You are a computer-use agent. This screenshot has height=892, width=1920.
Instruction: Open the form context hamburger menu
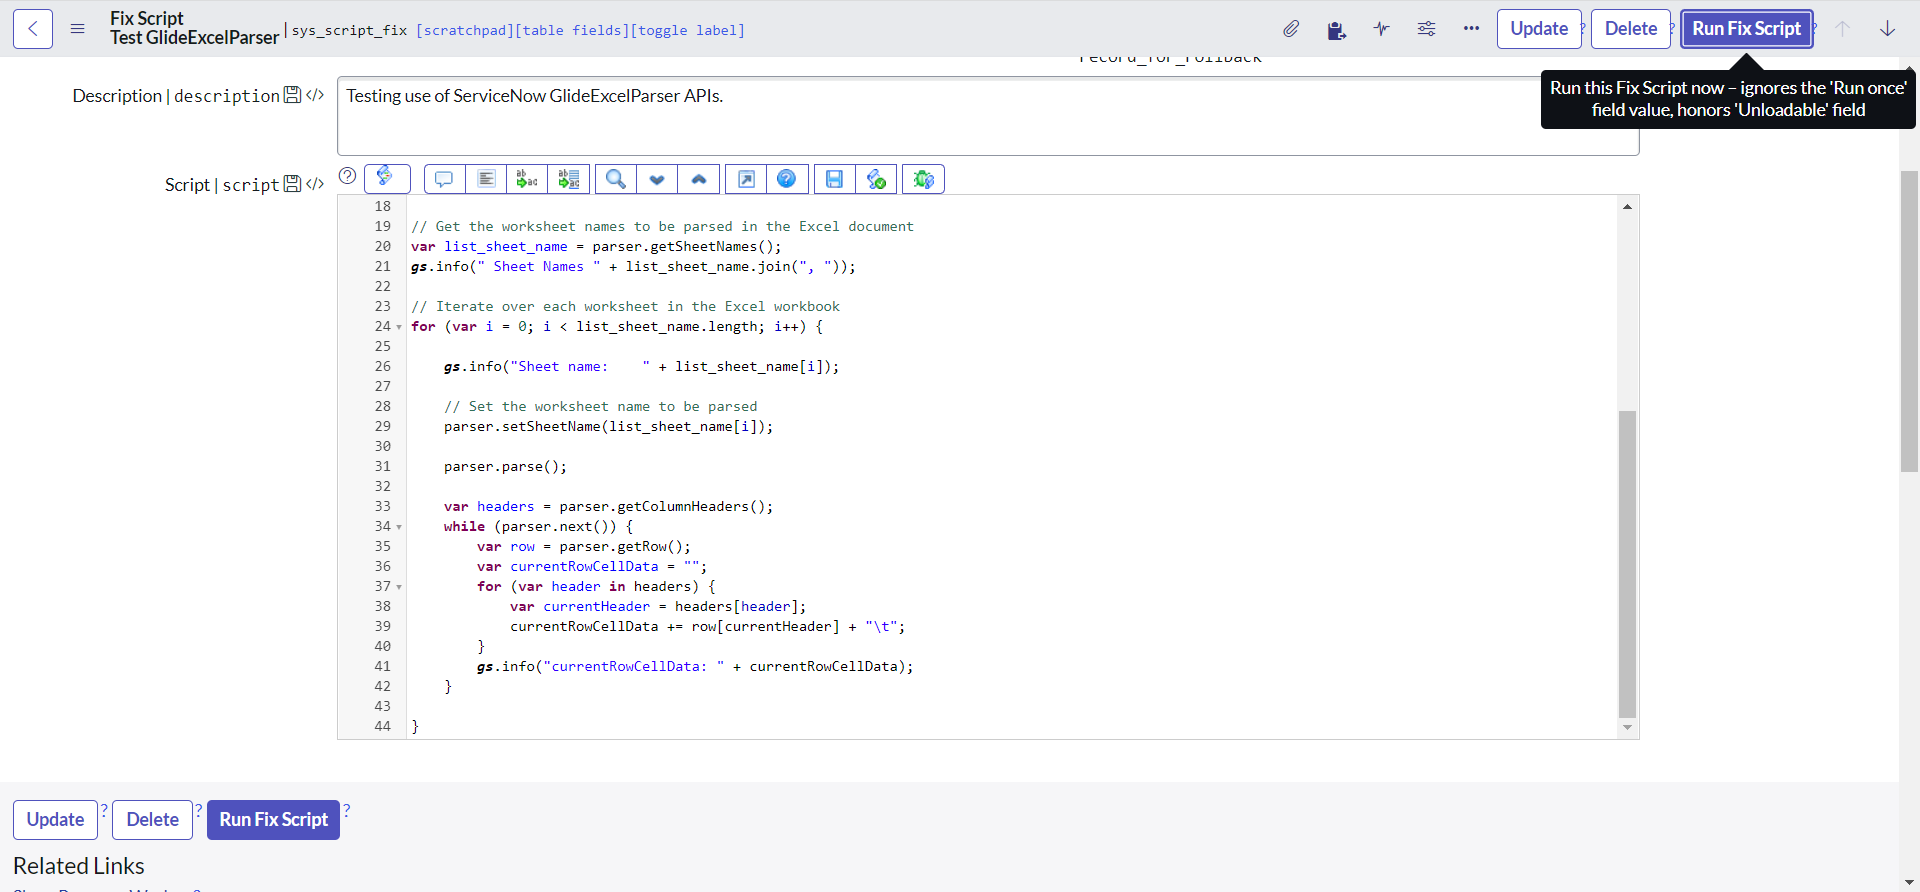(x=77, y=29)
